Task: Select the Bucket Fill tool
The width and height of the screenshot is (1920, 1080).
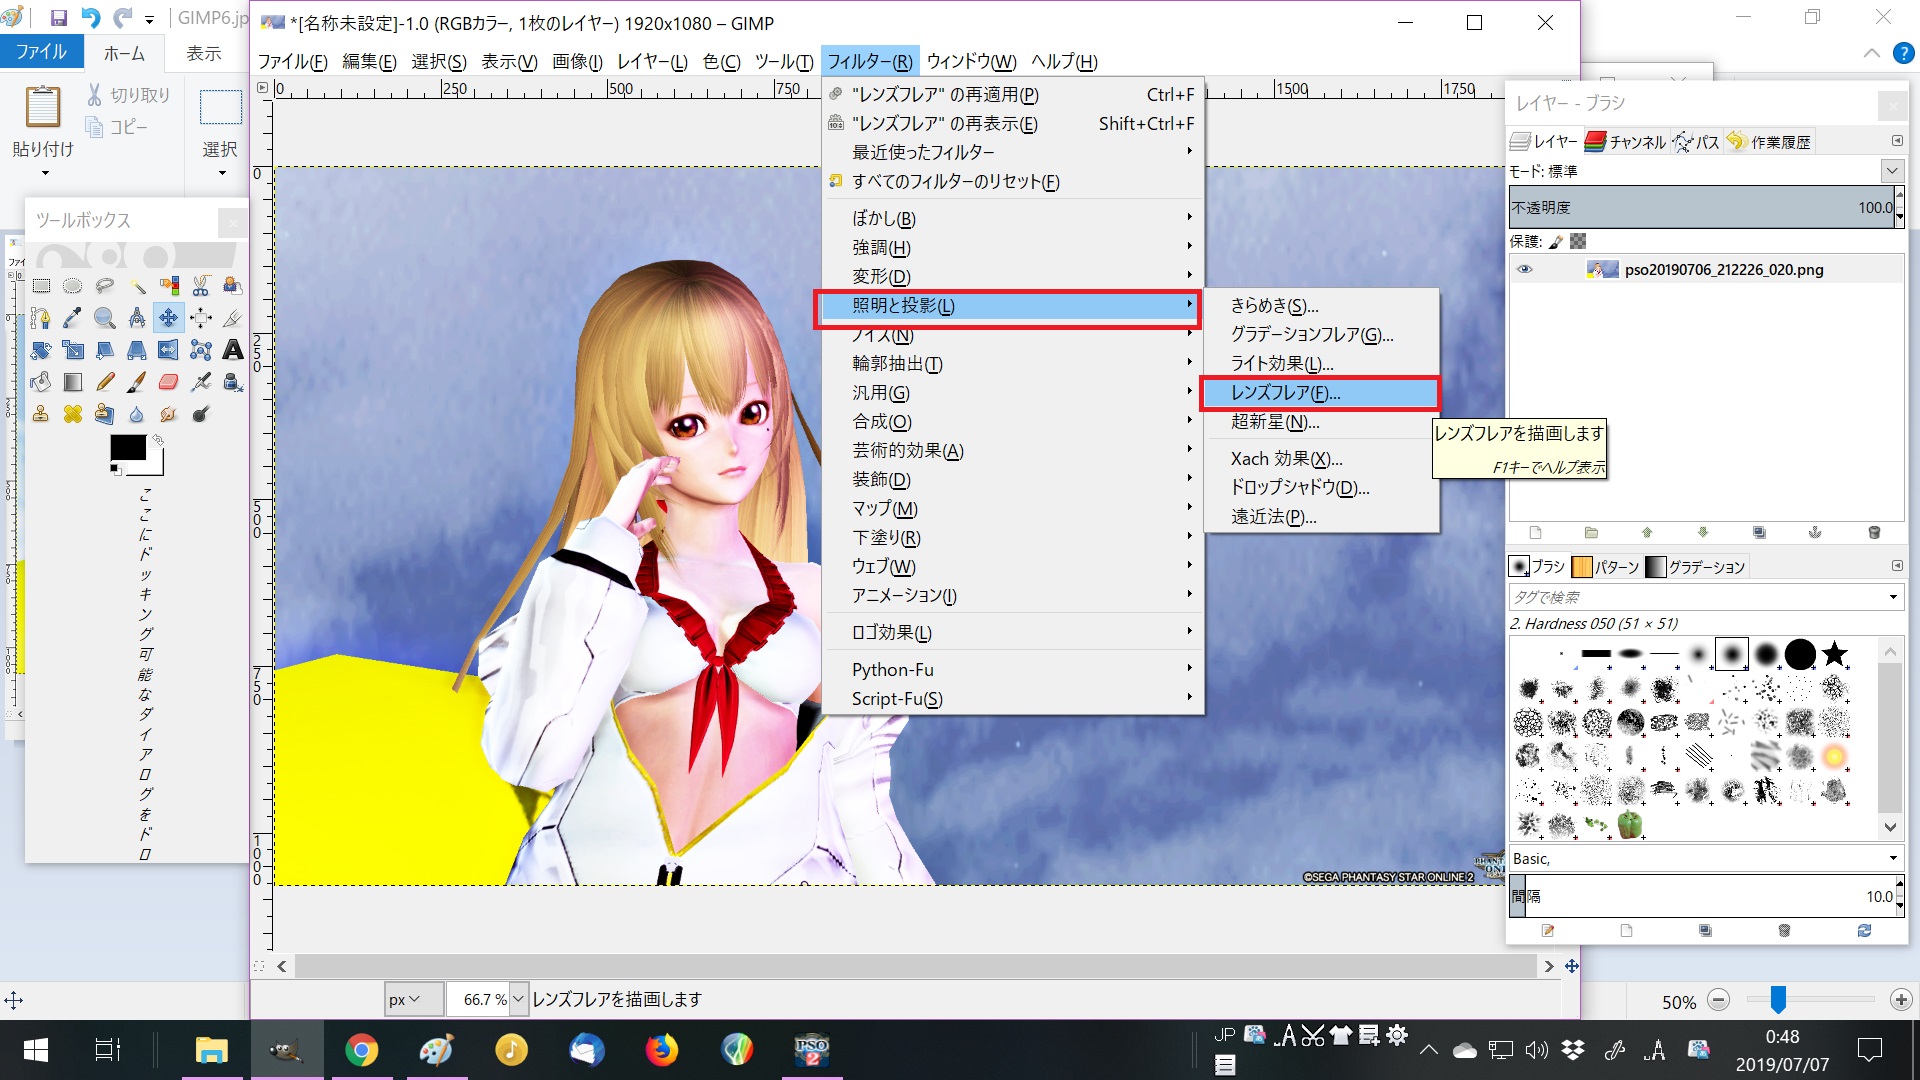Action: [40, 382]
